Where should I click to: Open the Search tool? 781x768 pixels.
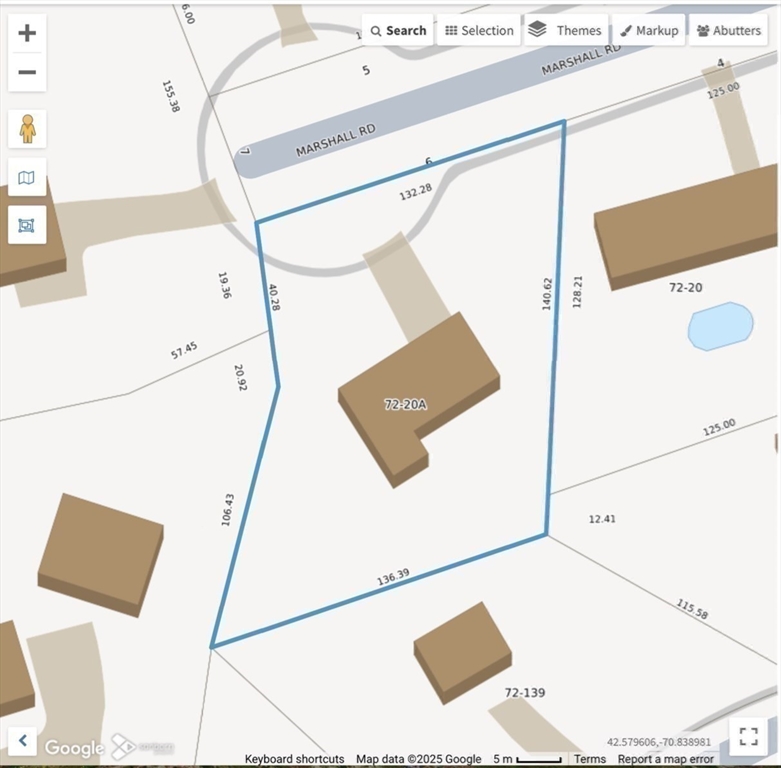[x=398, y=30]
